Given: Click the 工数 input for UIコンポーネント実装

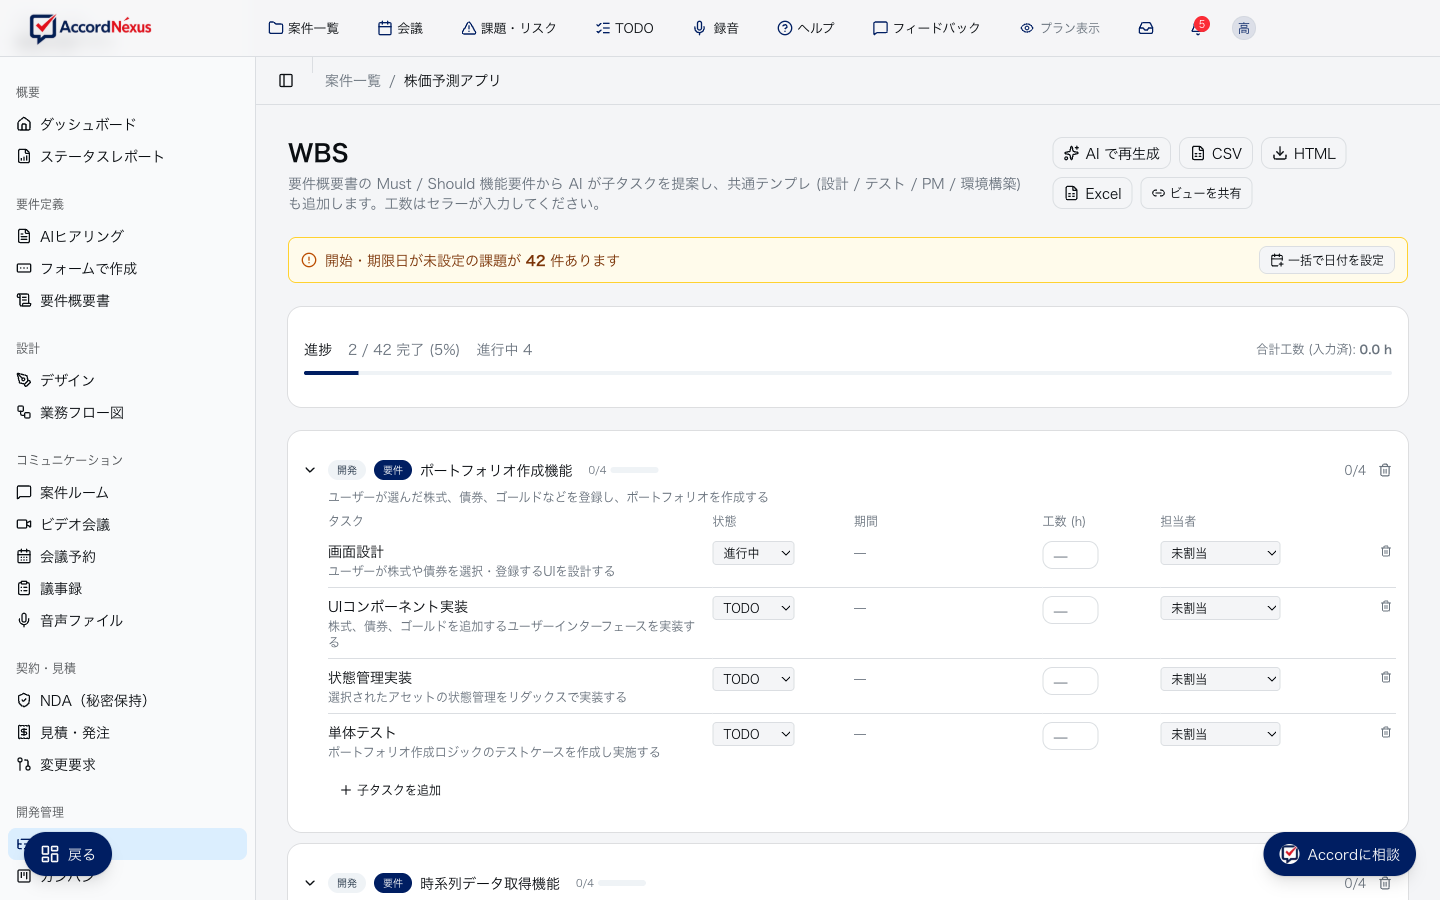Looking at the screenshot, I should click(1070, 610).
